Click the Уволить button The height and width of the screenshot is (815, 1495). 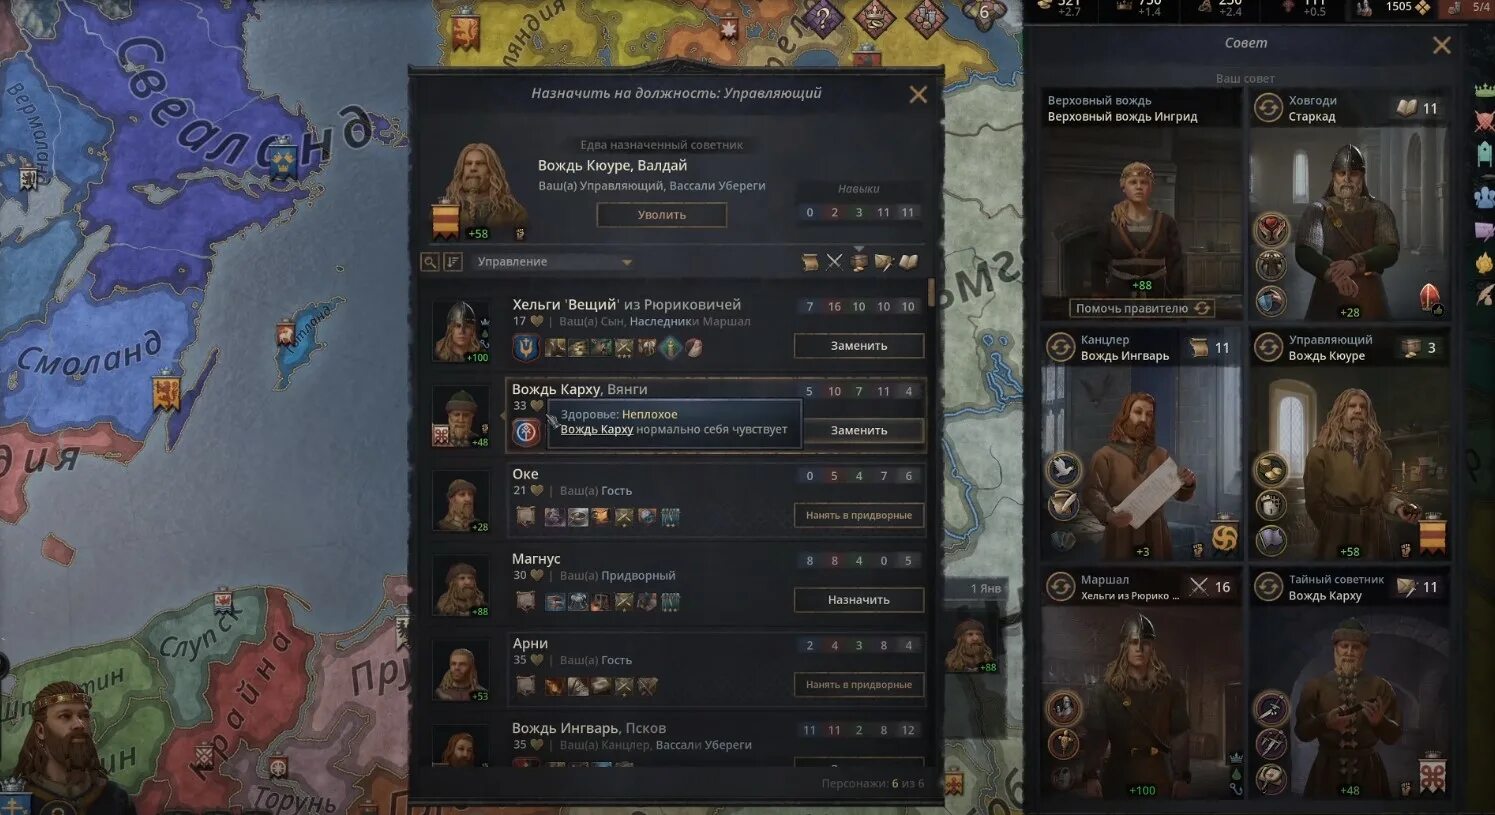(x=662, y=215)
